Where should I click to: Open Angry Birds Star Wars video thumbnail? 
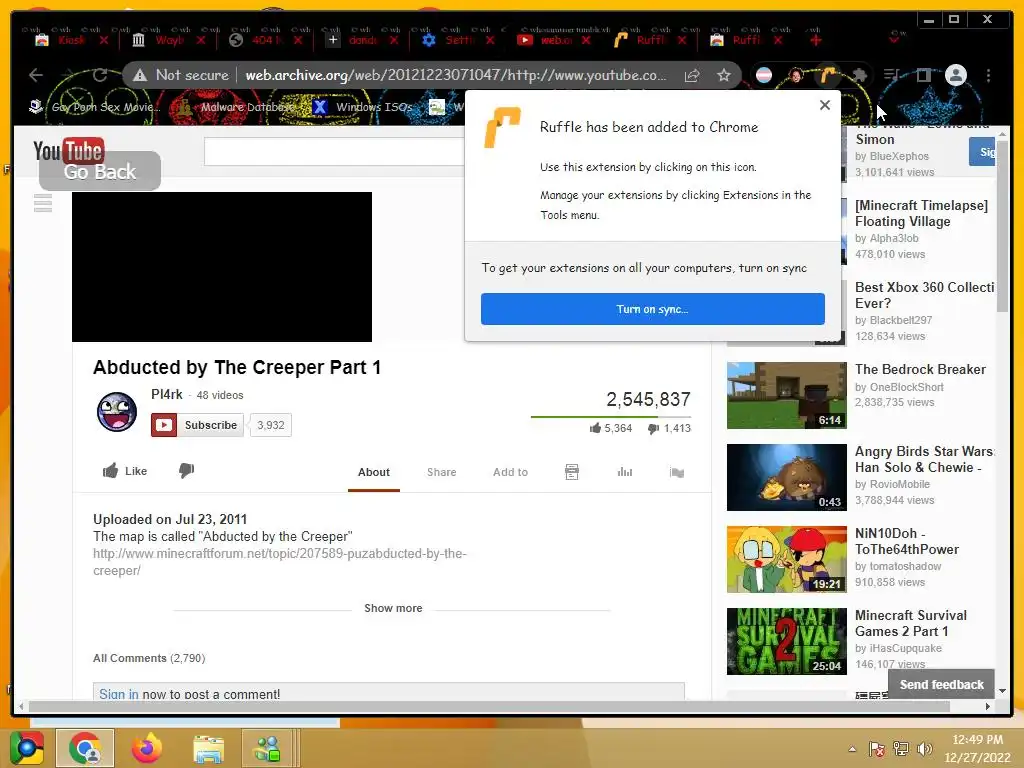tap(787, 477)
